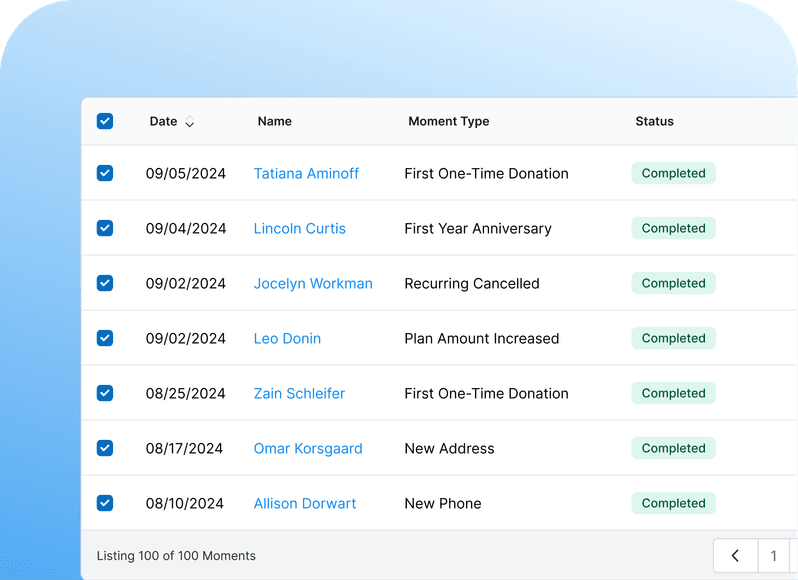Click the Moment Type column header
Viewport: 798px width, 580px height.
click(x=449, y=121)
